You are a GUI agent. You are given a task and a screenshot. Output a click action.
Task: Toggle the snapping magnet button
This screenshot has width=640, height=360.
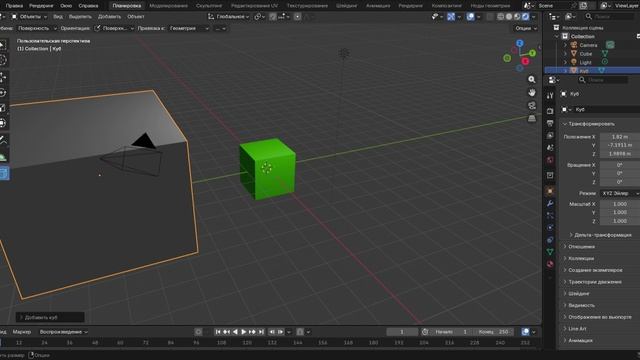(x=273, y=17)
